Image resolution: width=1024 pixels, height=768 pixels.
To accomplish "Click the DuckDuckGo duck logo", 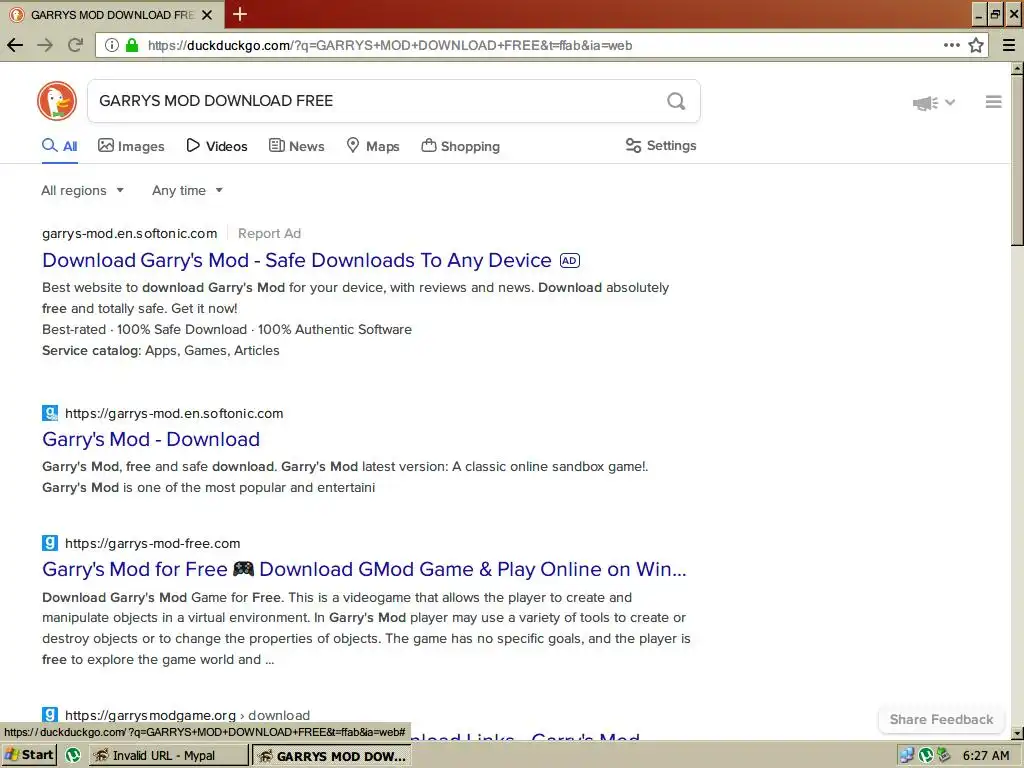I will 57,101.
